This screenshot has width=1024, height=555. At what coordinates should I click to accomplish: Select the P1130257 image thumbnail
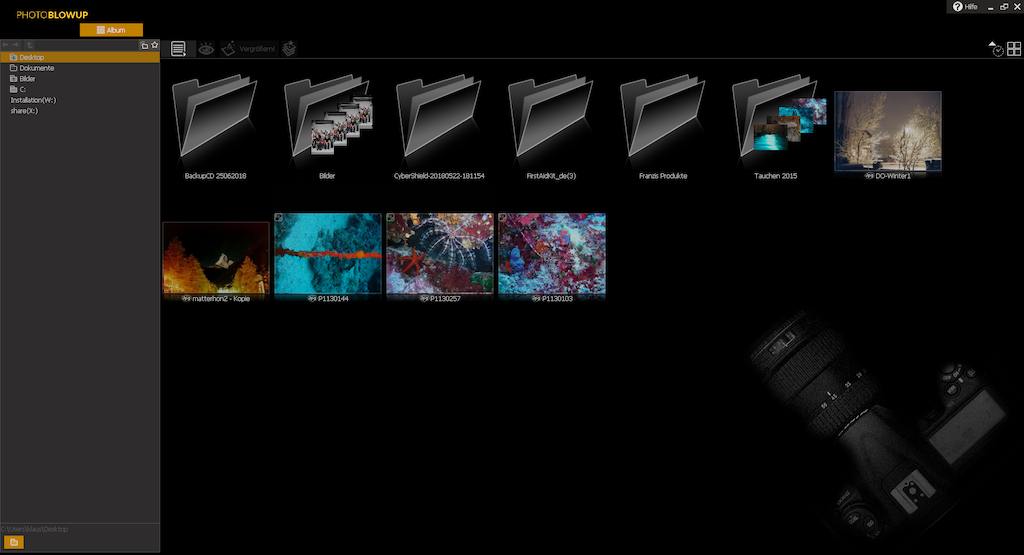click(x=441, y=254)
